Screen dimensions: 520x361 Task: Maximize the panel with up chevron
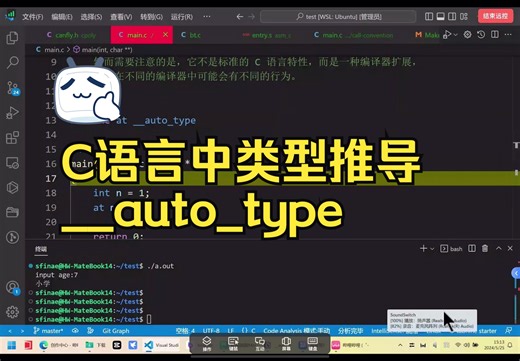(499, 248)
